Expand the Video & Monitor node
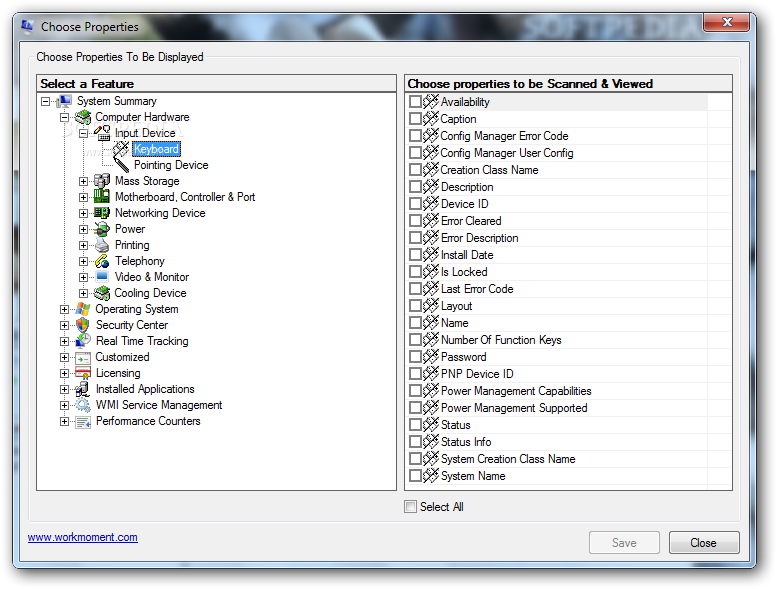The width and height of the screenshot is (777, 589). [84, 277]
